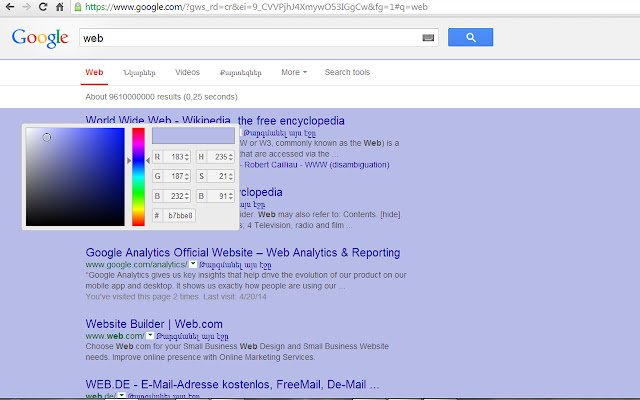Click the Robert Cailliau sublink
This screenshot has height=400, width=640.
271,165
